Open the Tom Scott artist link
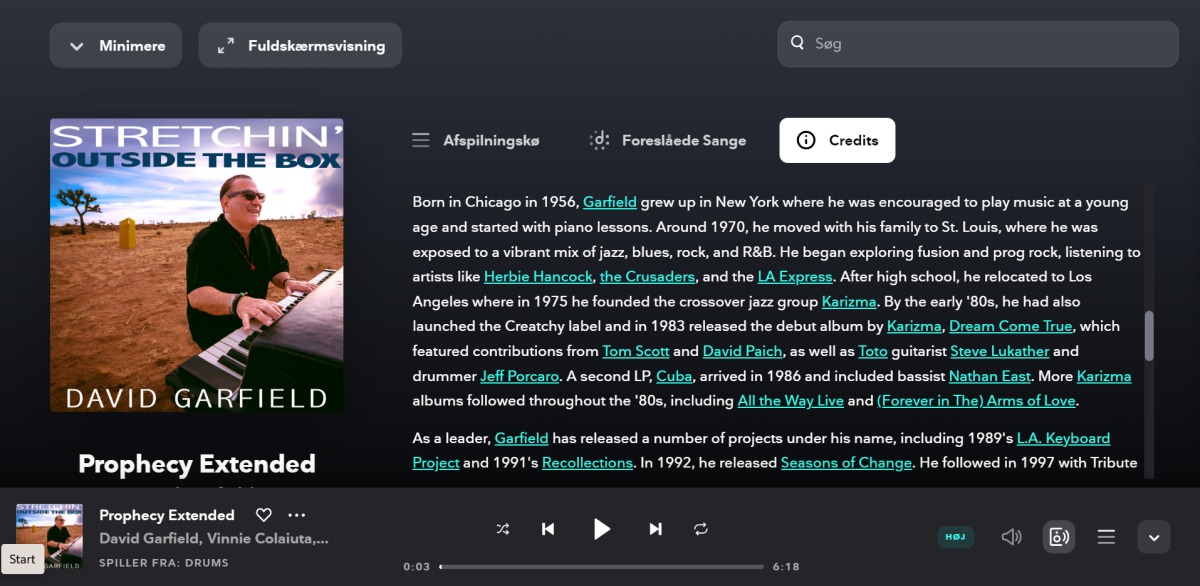The image size is (1200, 586). 636,351
